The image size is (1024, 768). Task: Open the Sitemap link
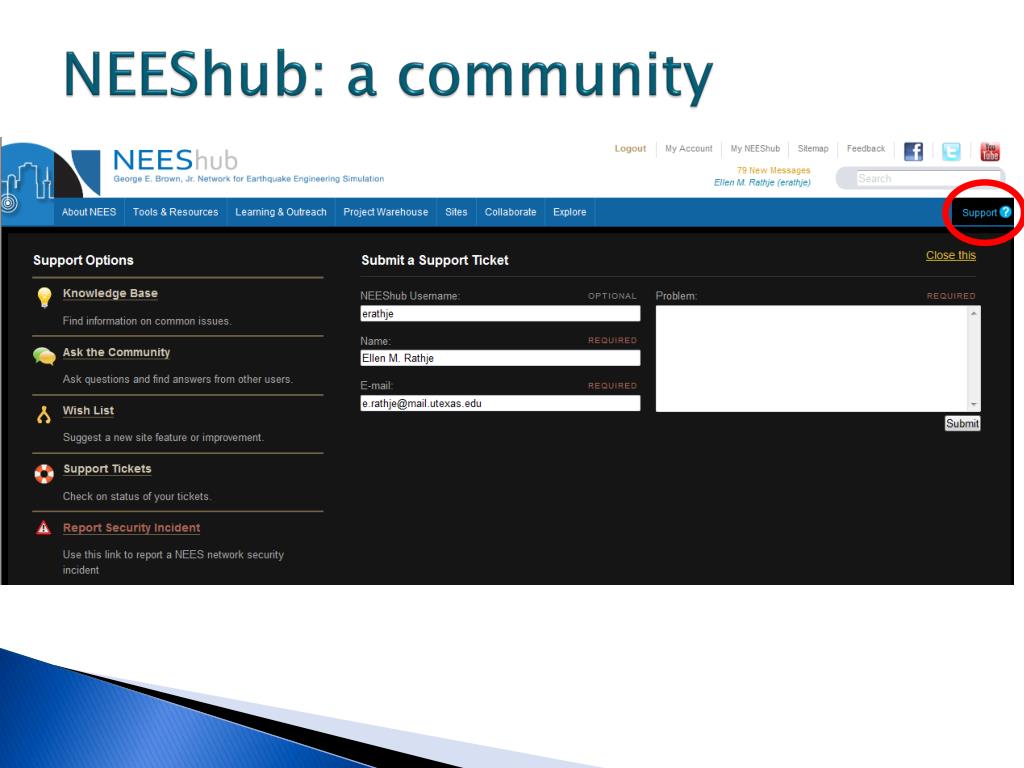click(813, 149)
